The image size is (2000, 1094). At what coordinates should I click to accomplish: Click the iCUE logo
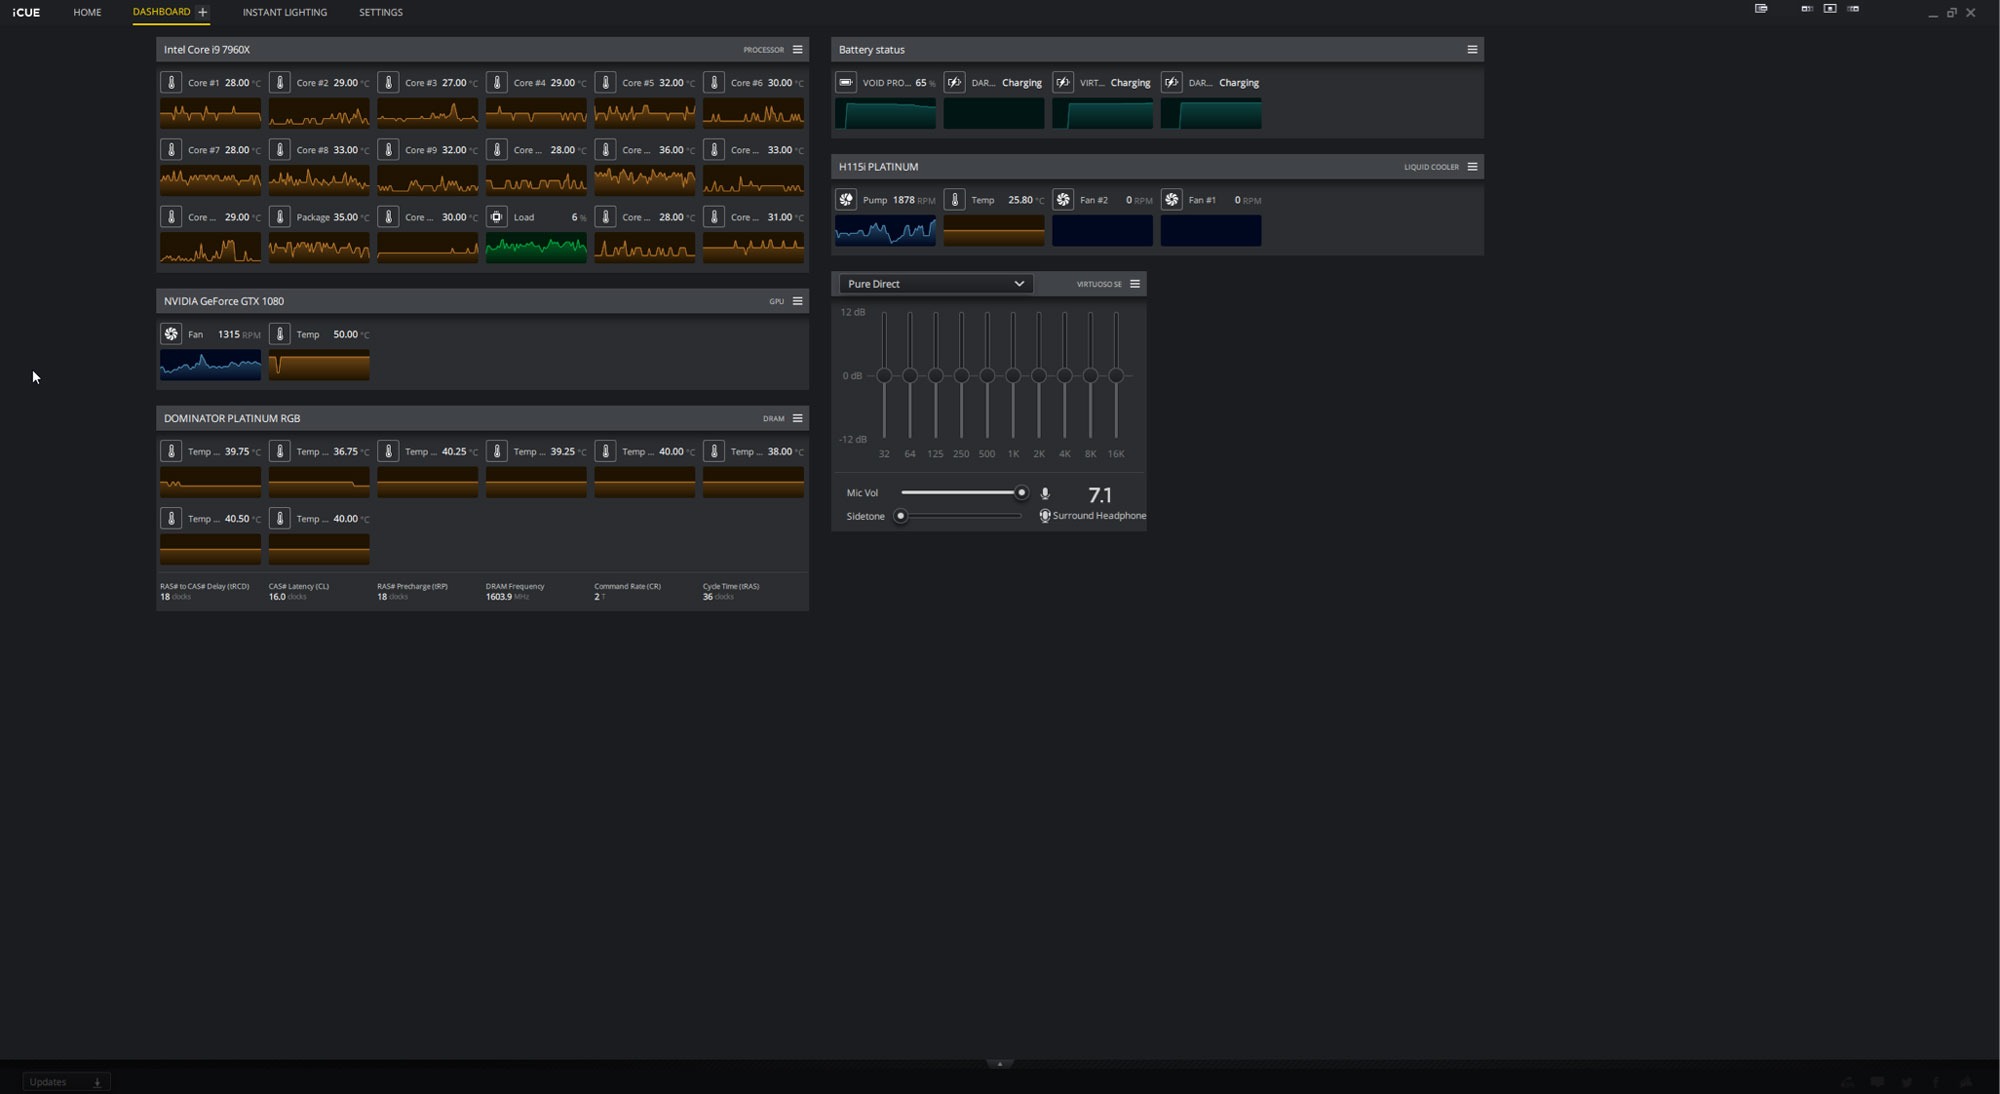(x=26, y=12)
